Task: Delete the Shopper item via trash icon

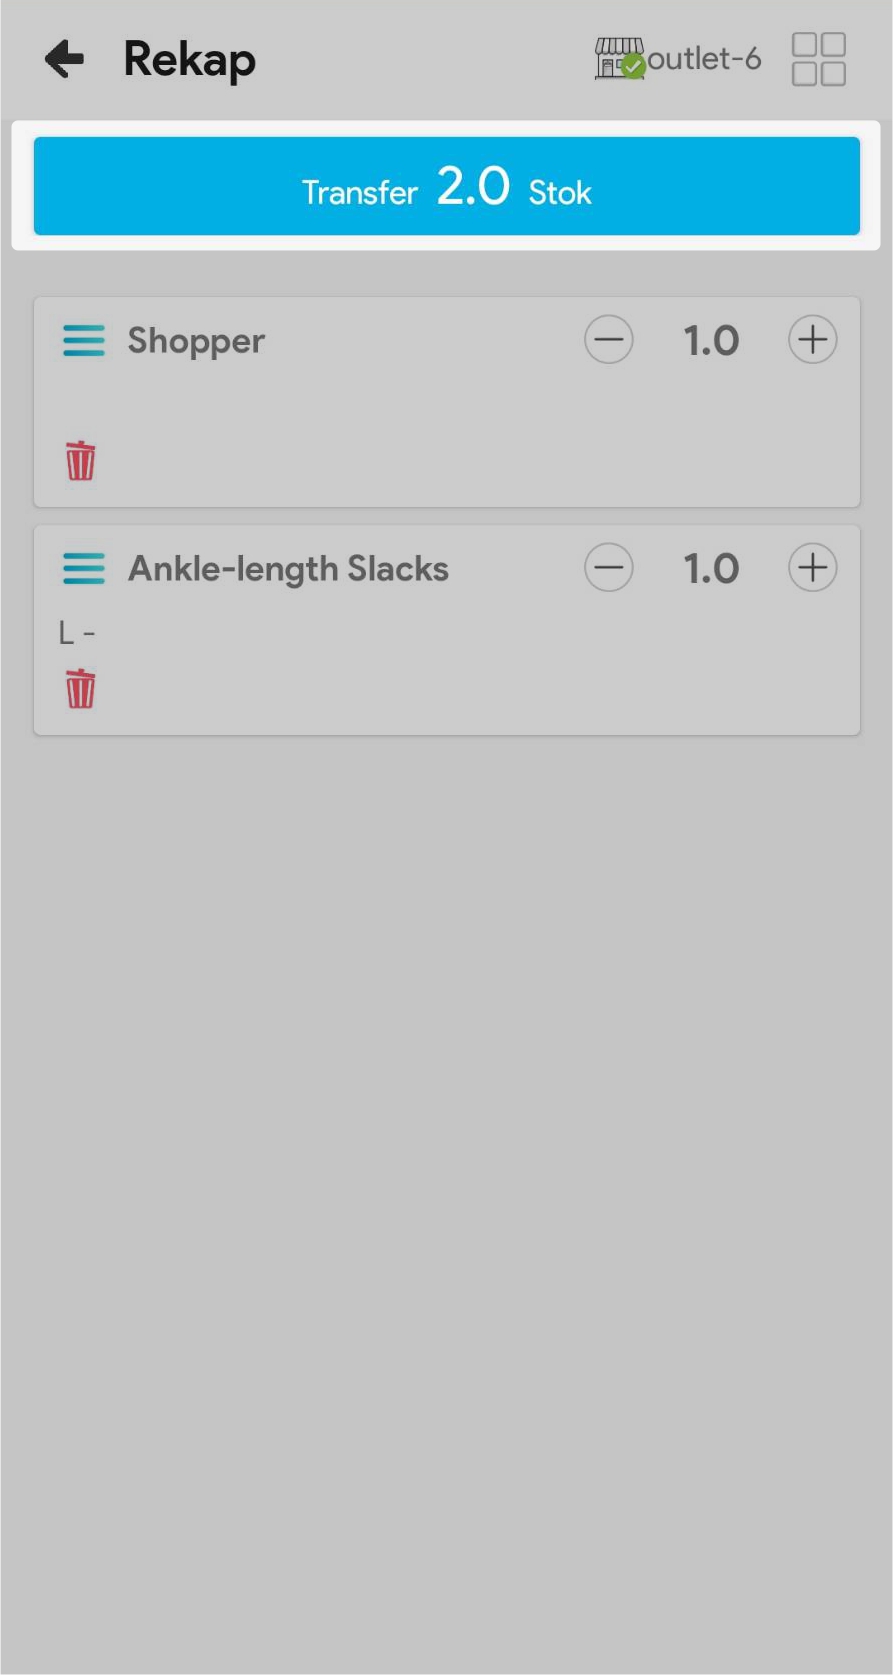Action: pos(81,461)
